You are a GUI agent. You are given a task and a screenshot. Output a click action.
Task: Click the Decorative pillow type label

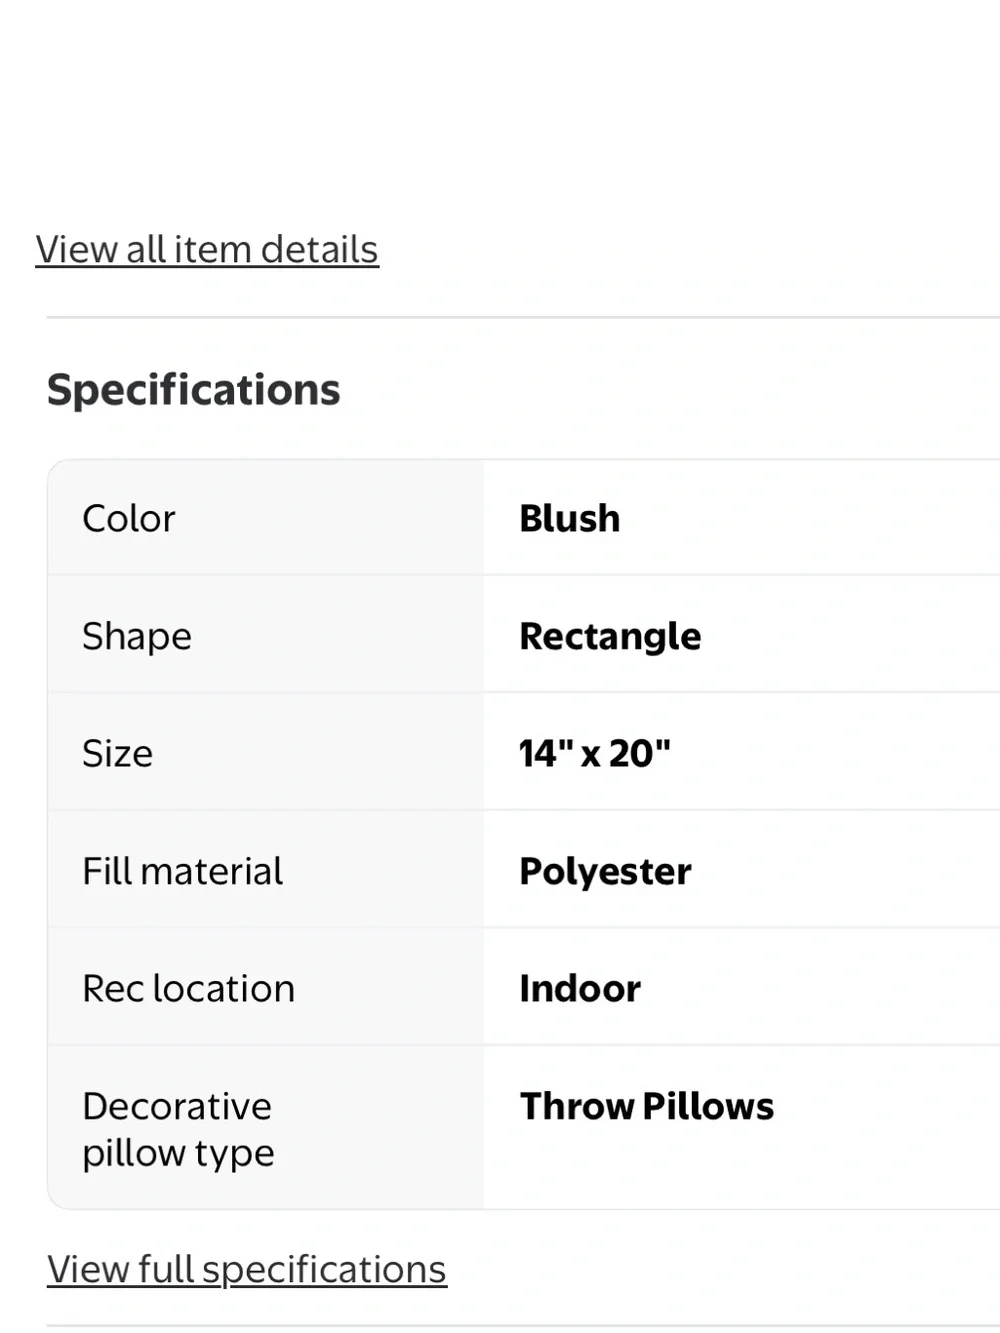[x=178, y=1129]
